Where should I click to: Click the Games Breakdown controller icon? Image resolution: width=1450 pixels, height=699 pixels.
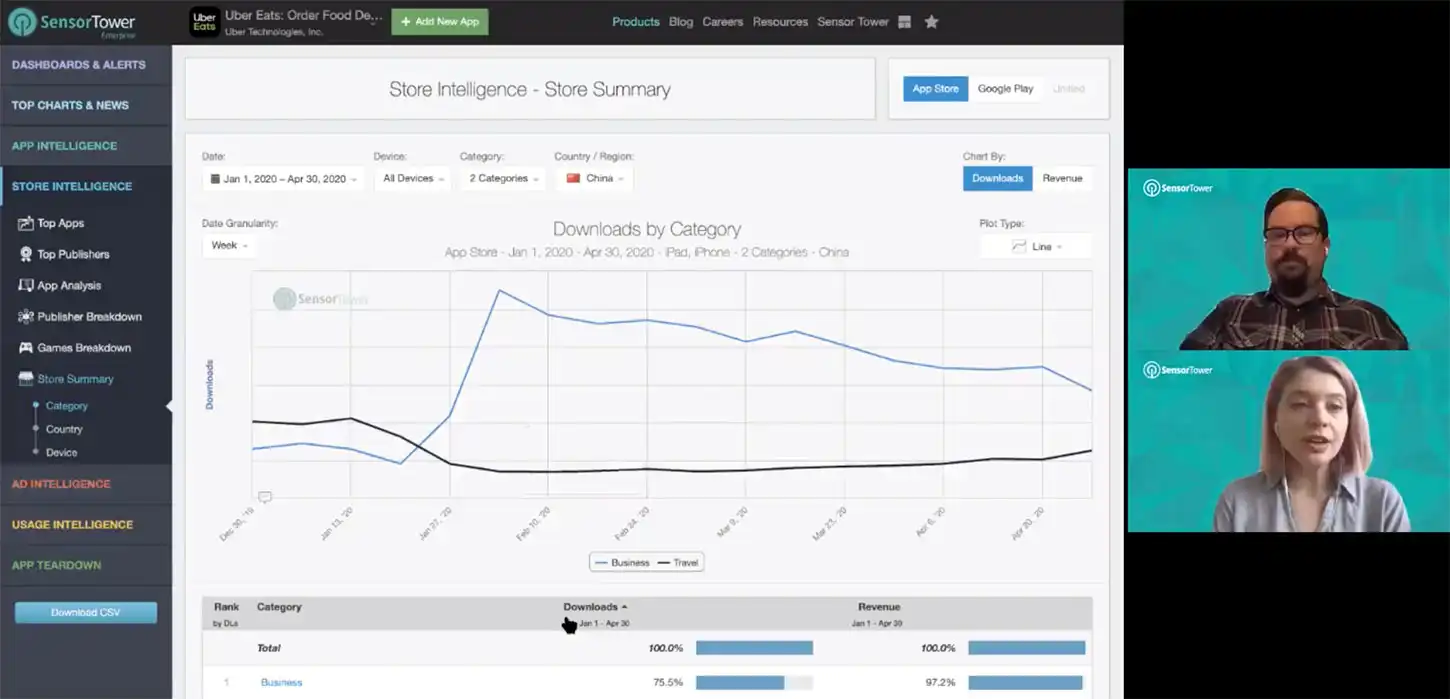point(26,348)
